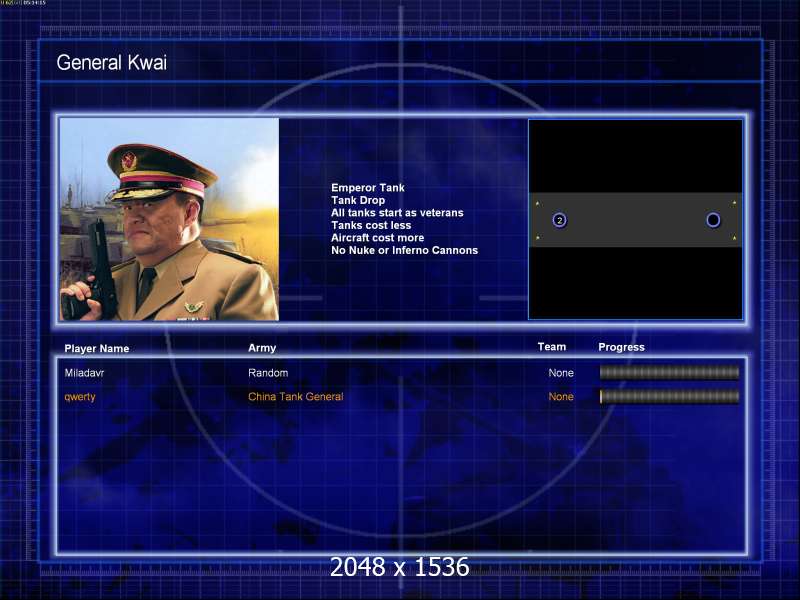
Task: Click the Emperor Tank ability text
Action: click(368, 188)
